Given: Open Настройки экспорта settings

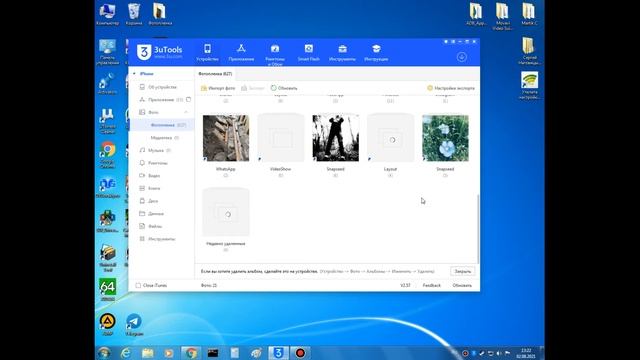Looking at the screenshot, I should 451,88.
